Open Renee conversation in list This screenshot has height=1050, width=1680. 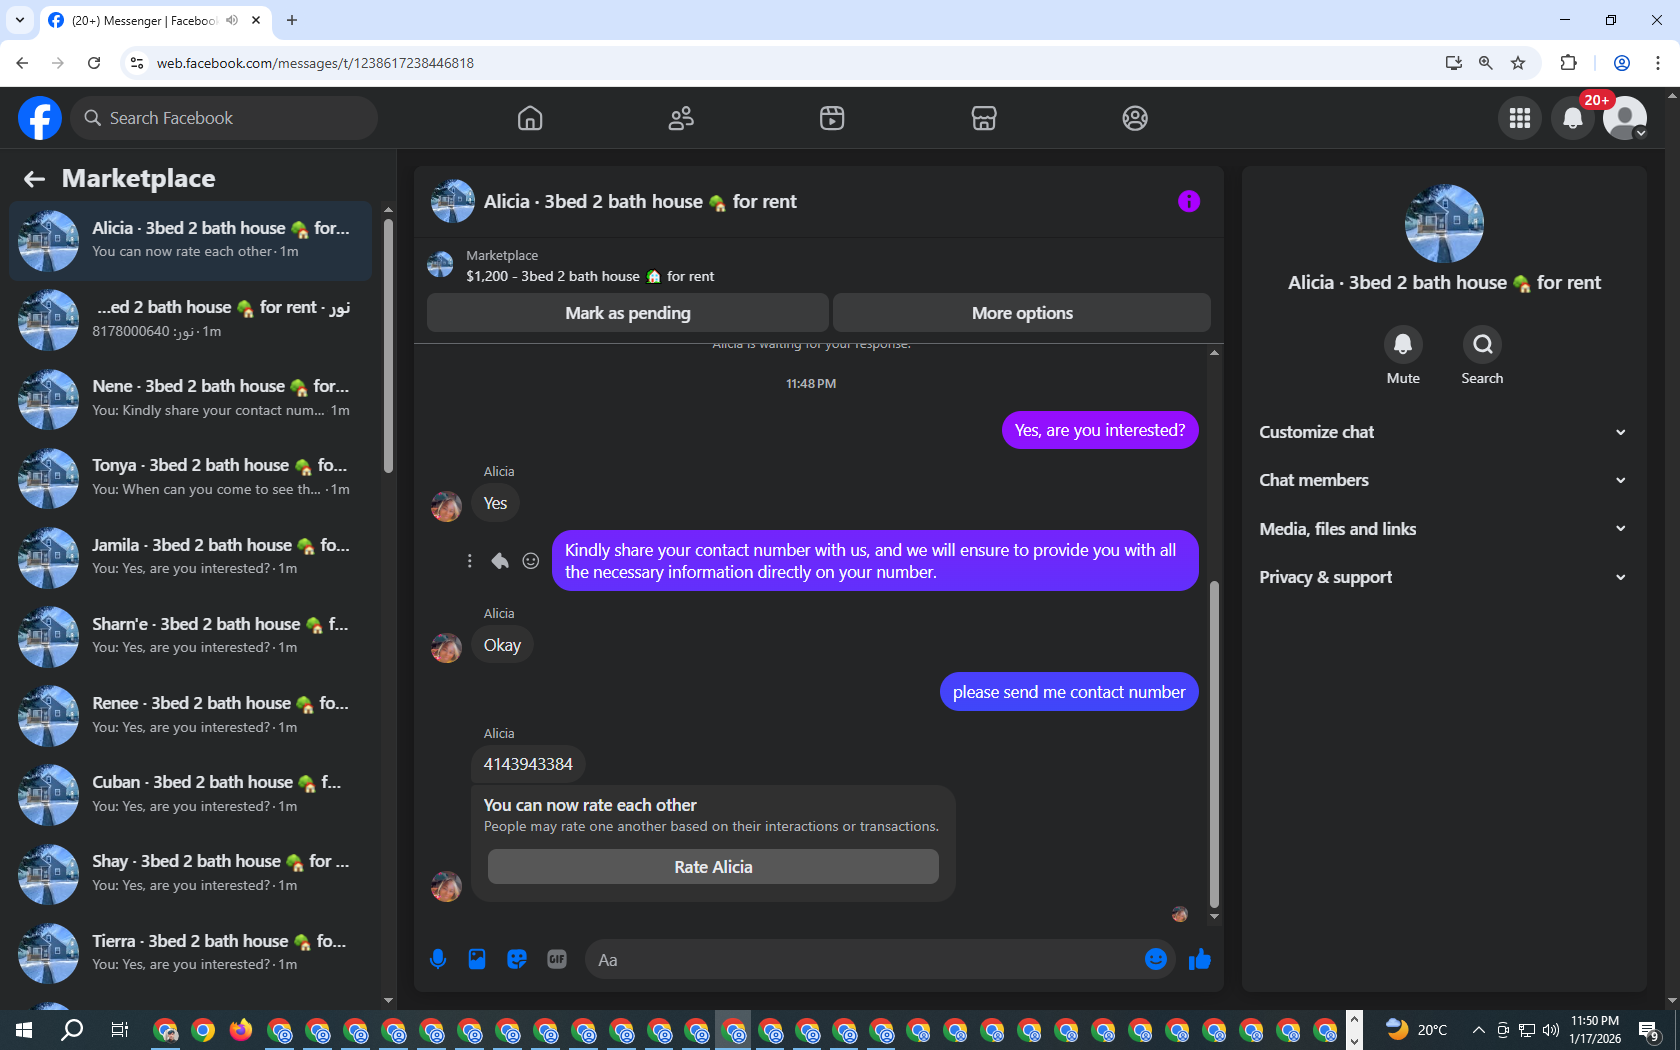point(191,716)
